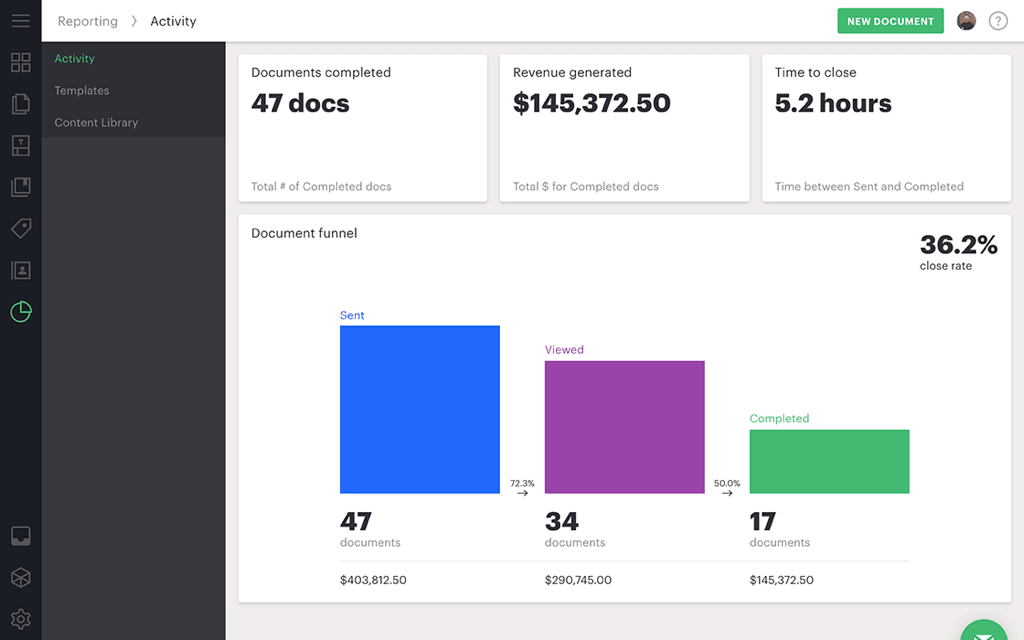The width and height of the screenshot is (1024, 640).
Task: Open the Content Library icon in sidebar
Action: [x=20, y=187]
